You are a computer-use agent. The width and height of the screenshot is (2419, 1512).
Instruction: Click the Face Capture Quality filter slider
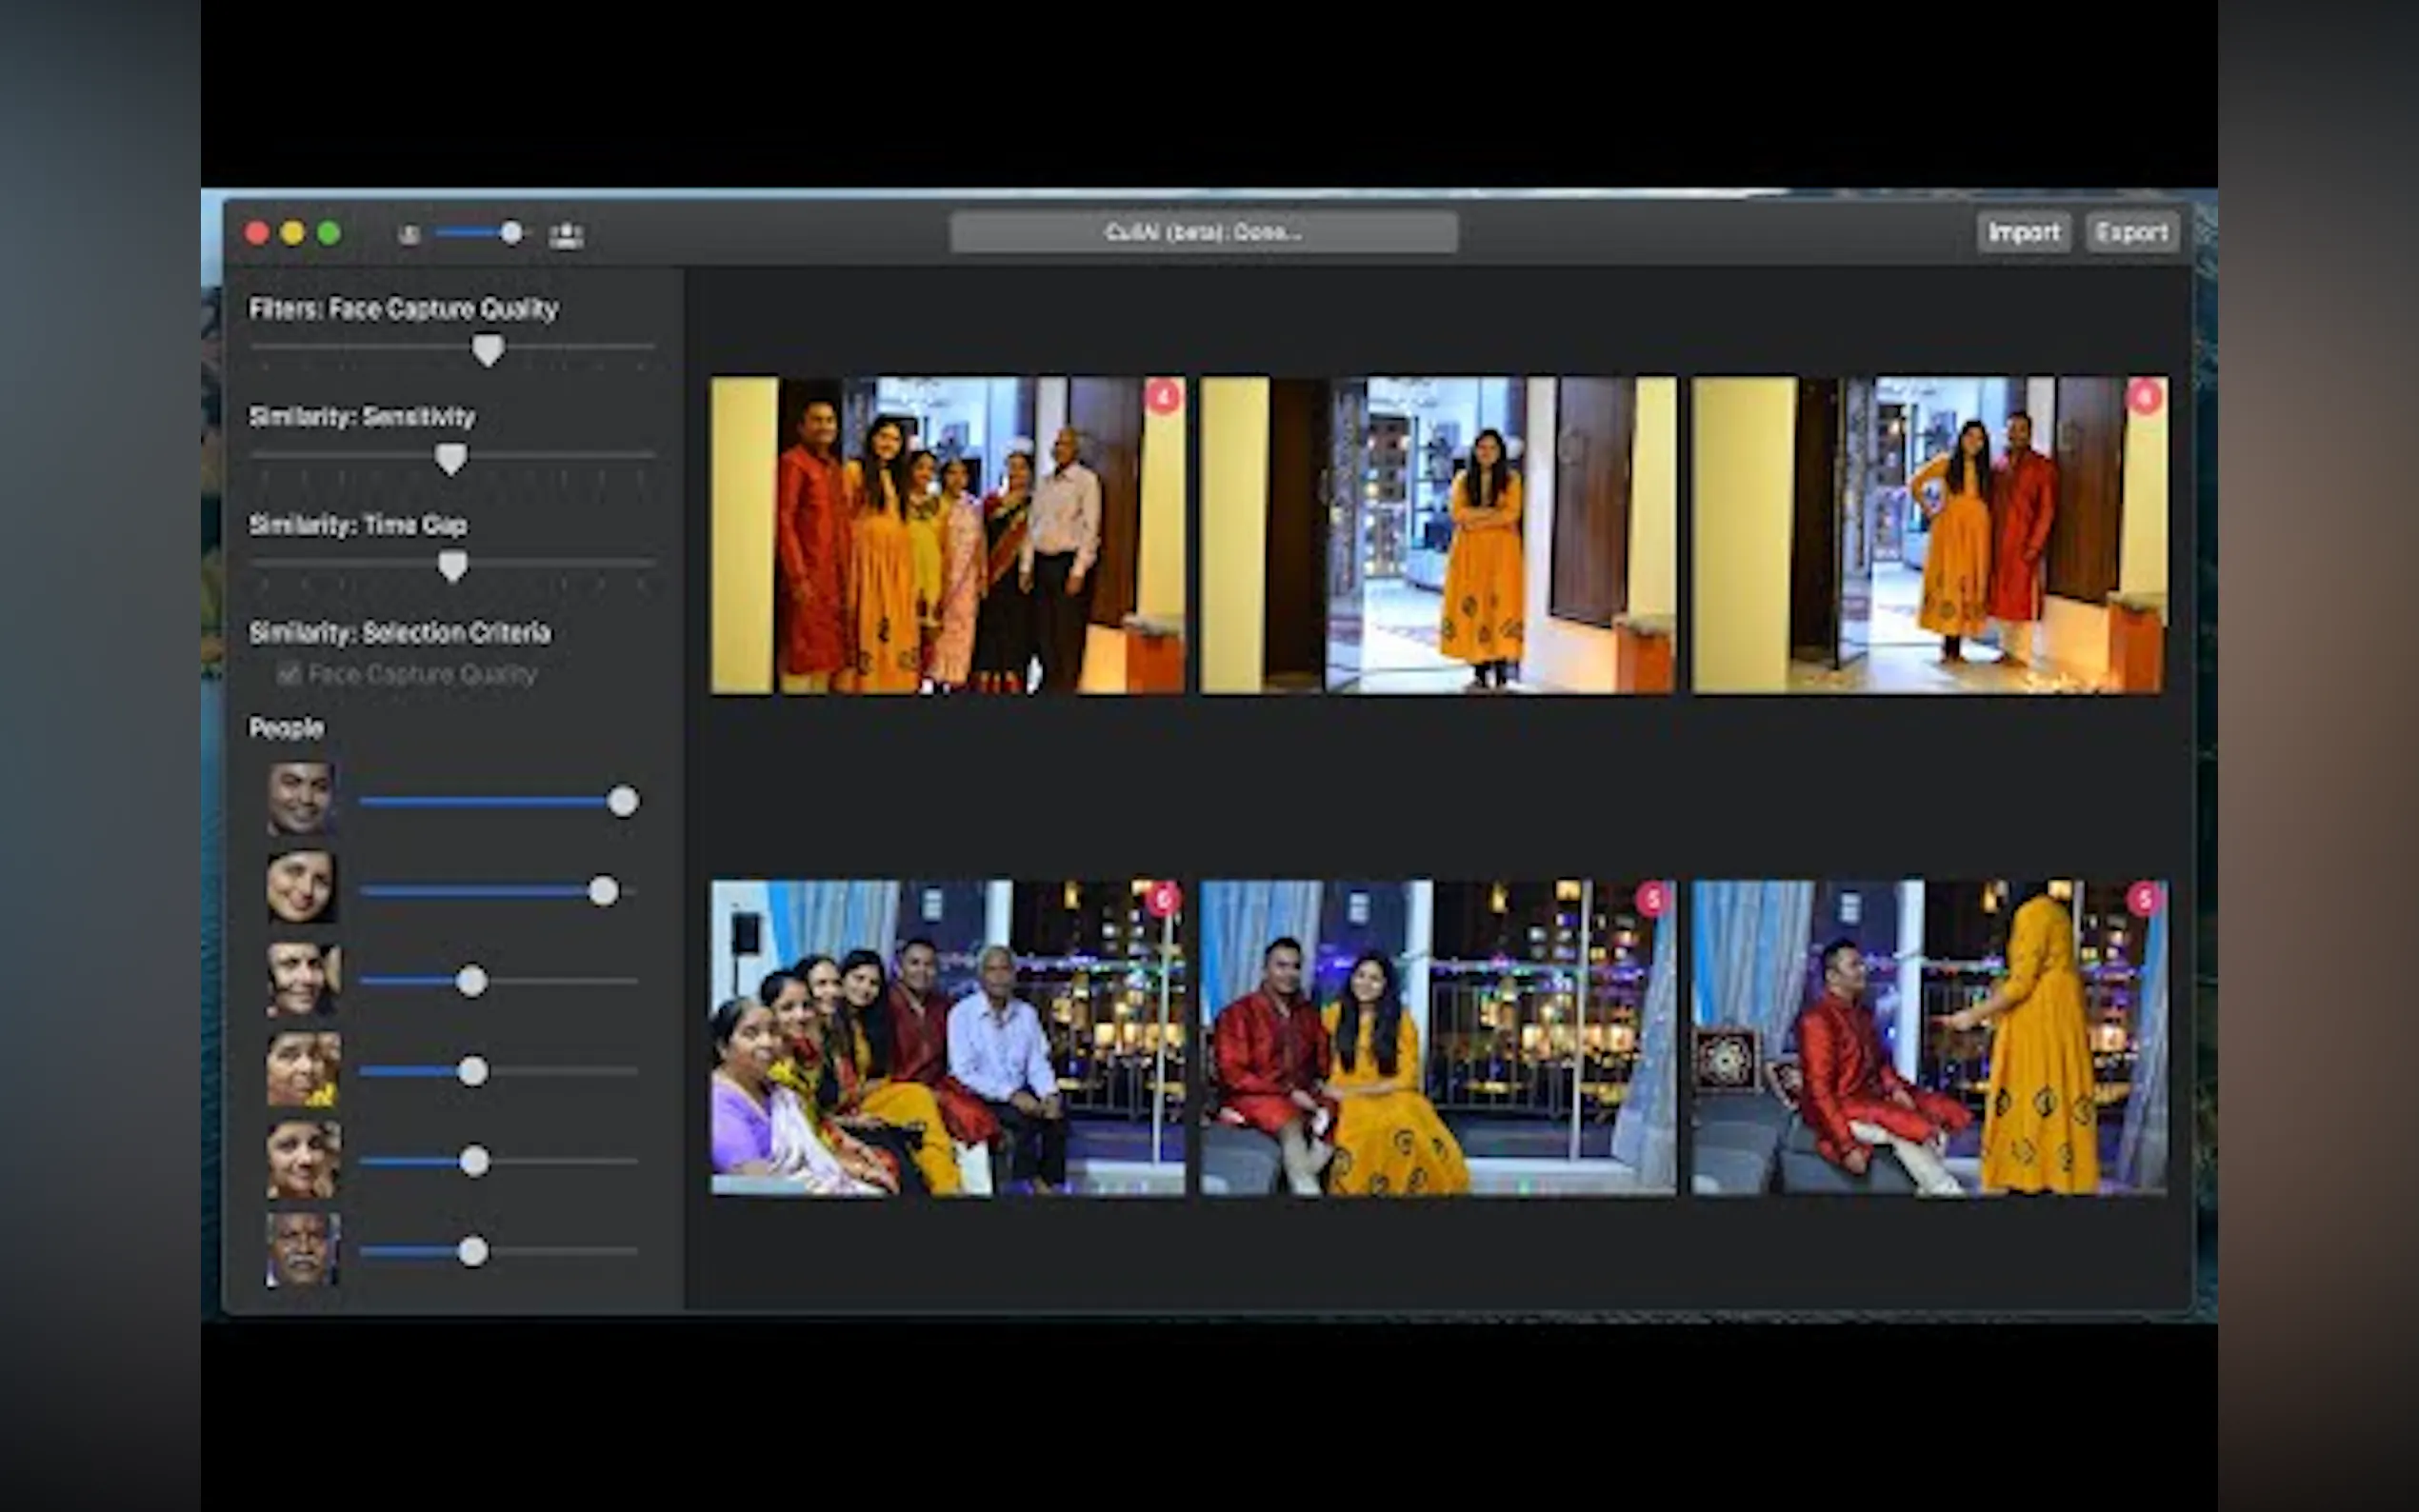tap(487, 349)
